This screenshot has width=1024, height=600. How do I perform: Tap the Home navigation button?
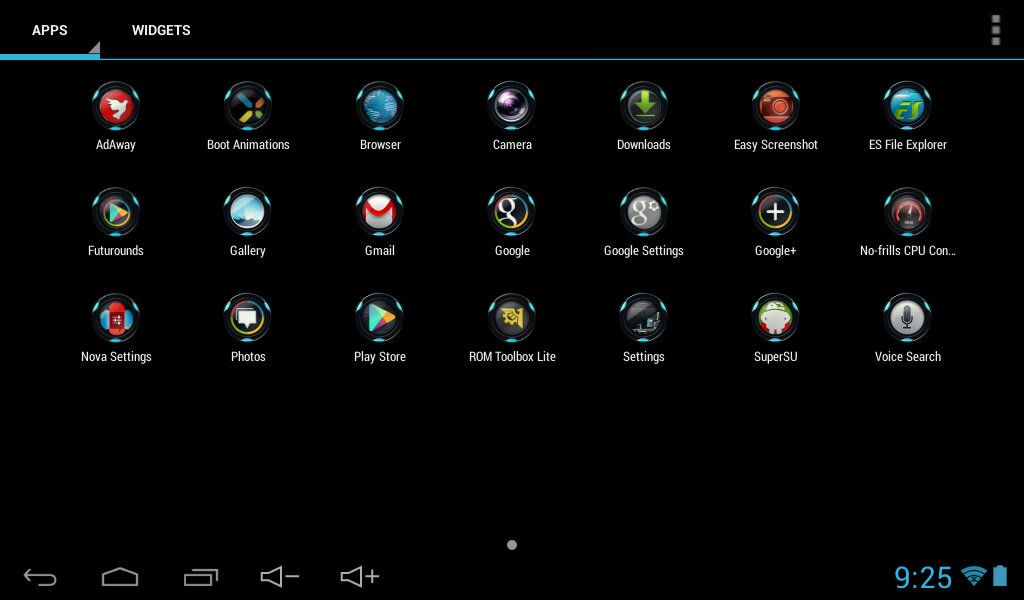tap(120, 576)
